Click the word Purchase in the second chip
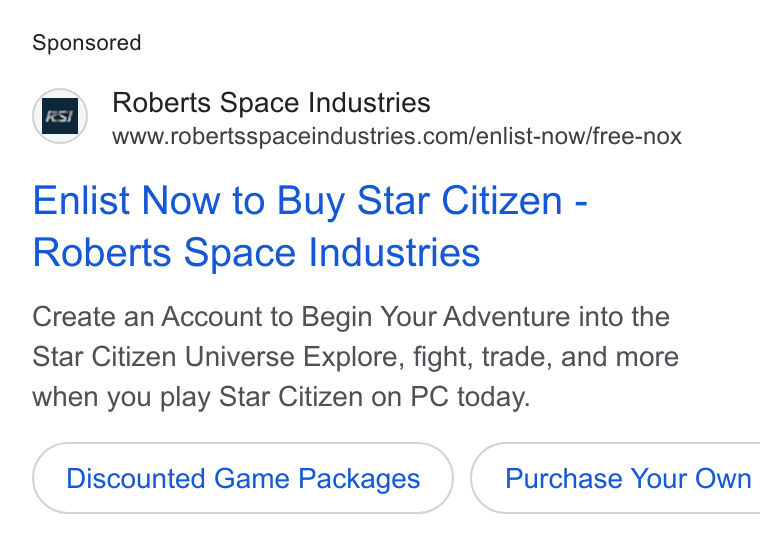This screenshot has height=546, width=760. (x=563, y=479)
